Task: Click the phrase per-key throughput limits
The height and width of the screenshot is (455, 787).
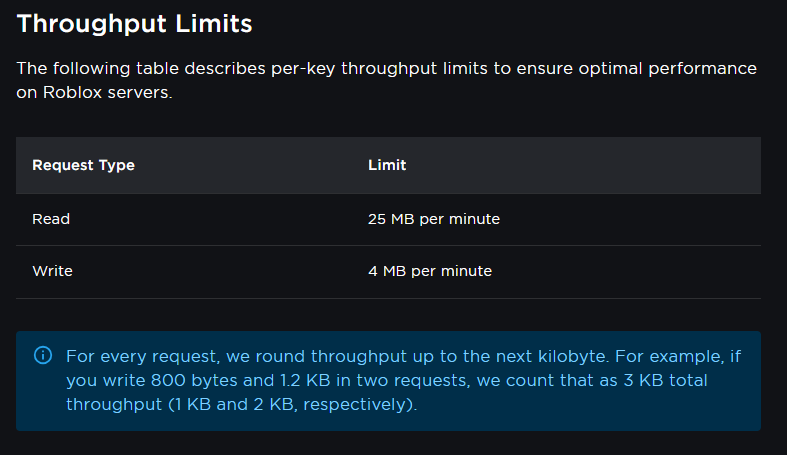Action: tap(379, 68)
